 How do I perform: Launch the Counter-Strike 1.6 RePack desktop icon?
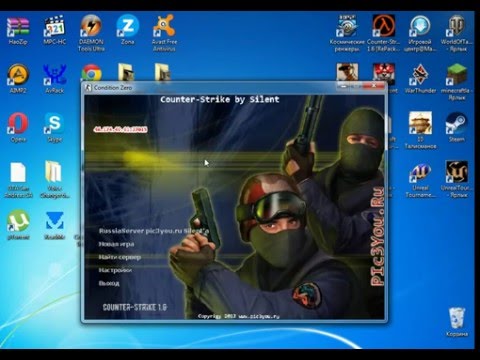(384, 33)
